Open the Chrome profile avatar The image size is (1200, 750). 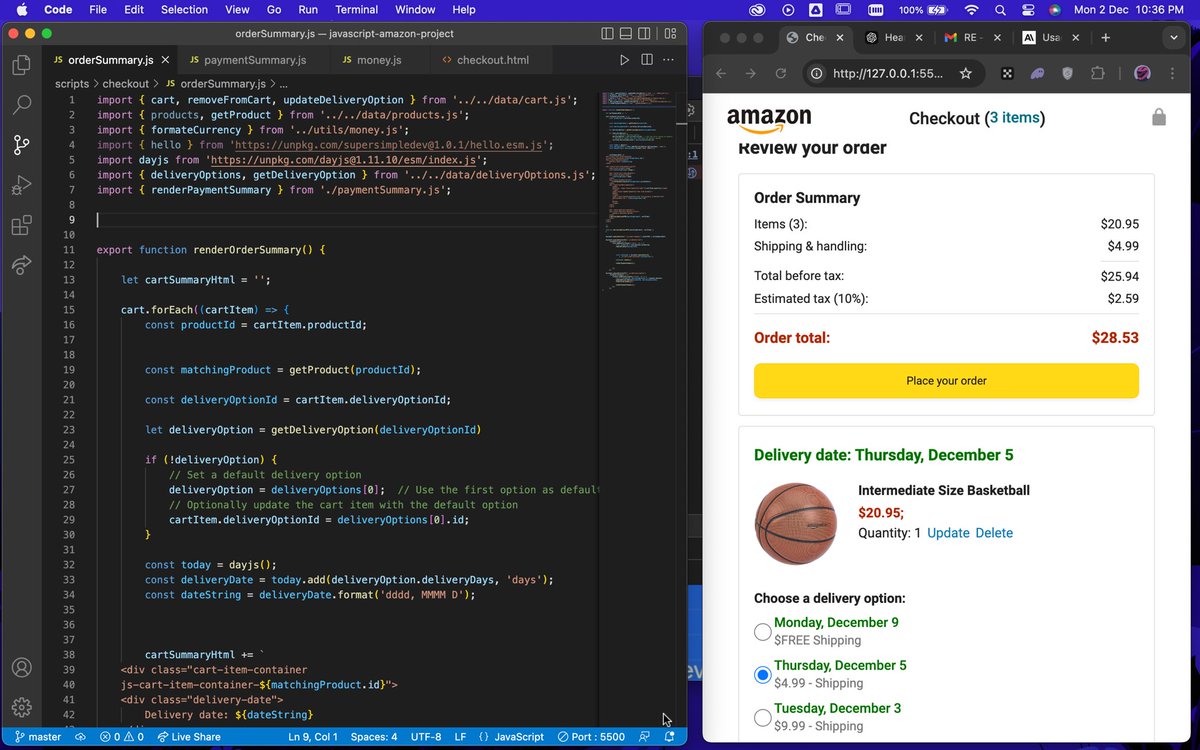[x=1142, y=74]
